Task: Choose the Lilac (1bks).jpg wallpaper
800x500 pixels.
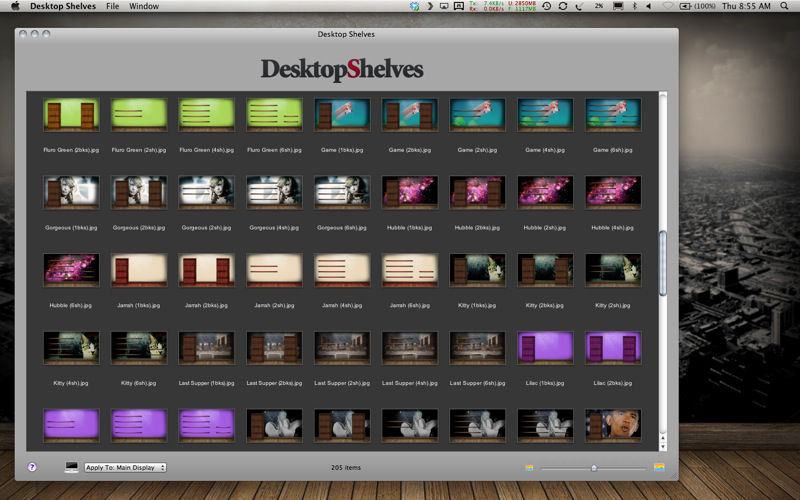Action: pos(545,348)
